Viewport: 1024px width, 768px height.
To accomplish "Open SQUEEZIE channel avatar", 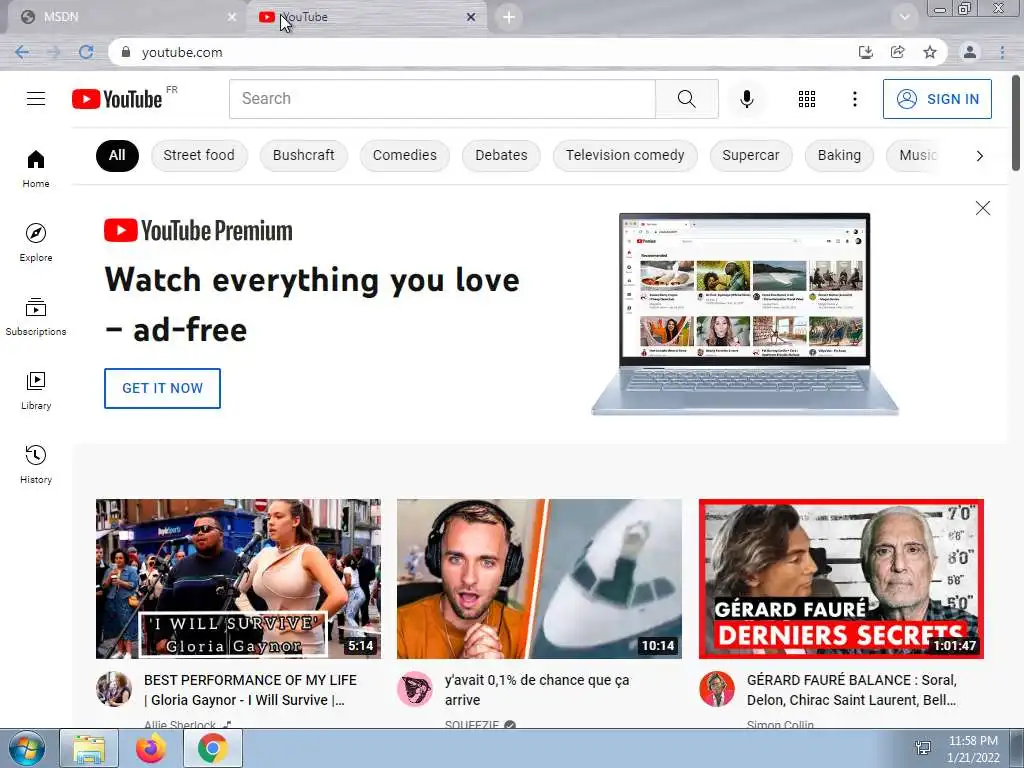I will coord(415,689).
